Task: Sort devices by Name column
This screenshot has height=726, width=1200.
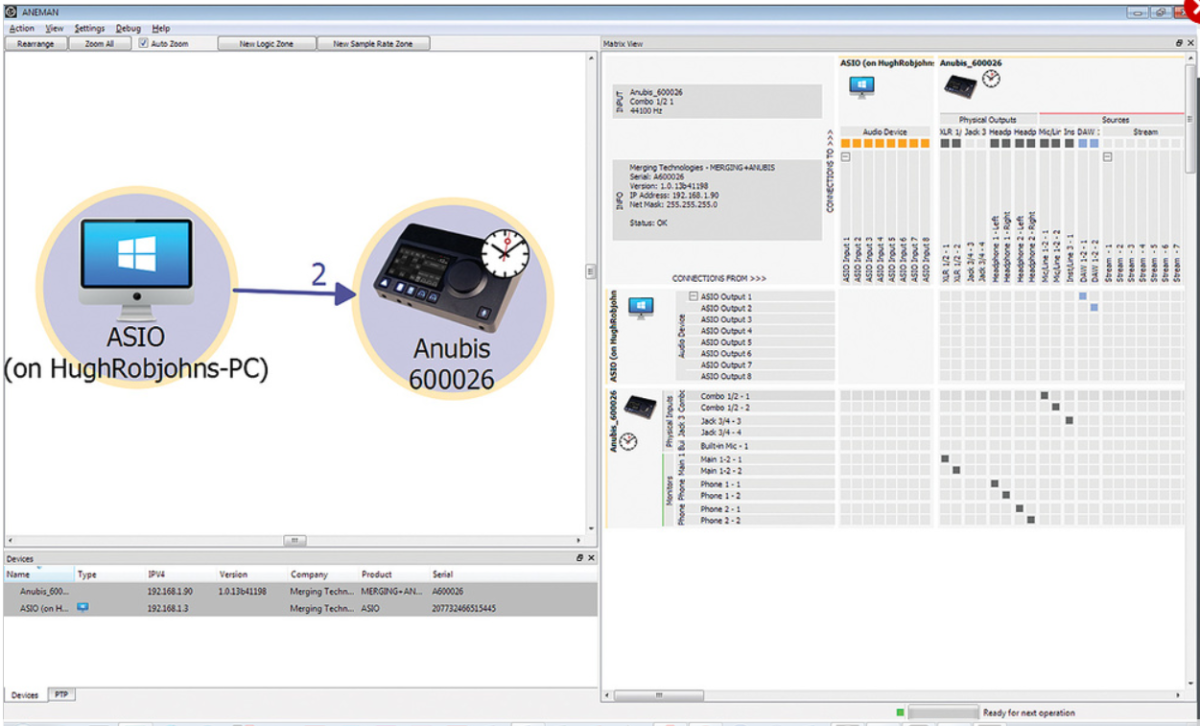Action: click(x=38, y=575)
